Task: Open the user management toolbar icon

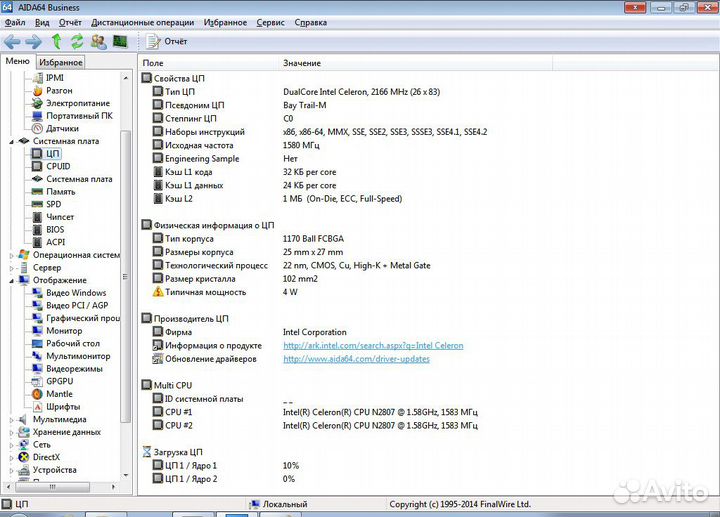Action: (x=98, y=42)
